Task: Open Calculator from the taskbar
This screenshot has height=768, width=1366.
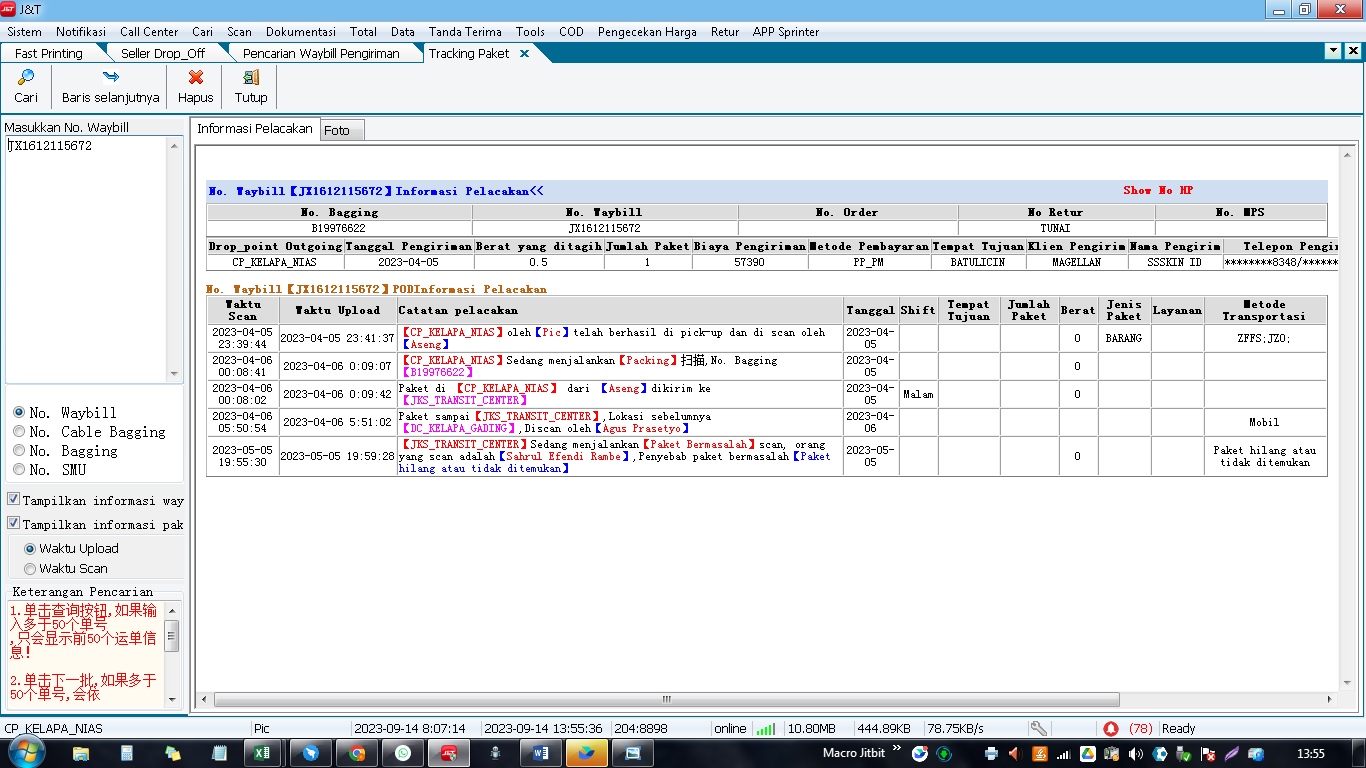Action: coord(127,753)
